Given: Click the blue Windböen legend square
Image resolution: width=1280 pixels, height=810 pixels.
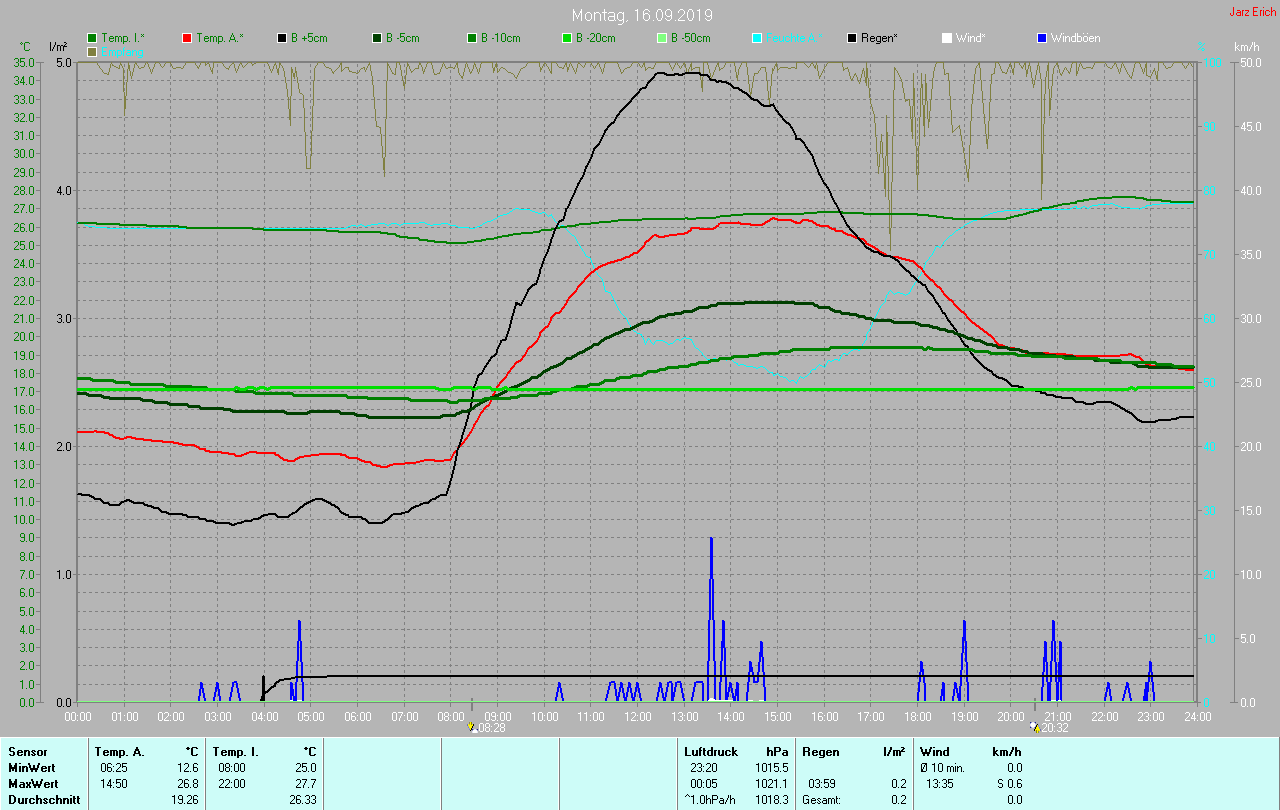Looking at the screenshot, I should [x=1042, y=38].
